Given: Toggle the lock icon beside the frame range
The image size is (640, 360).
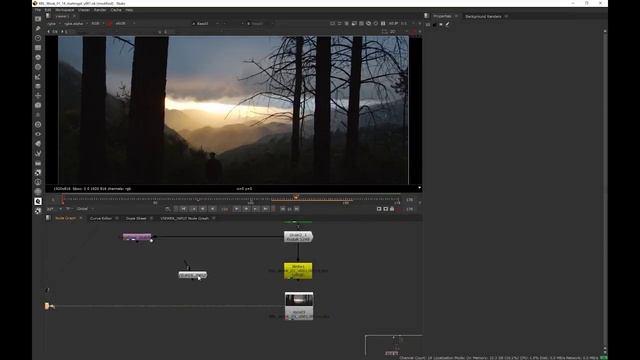Looking at the screenshot, I should [392, 209].
